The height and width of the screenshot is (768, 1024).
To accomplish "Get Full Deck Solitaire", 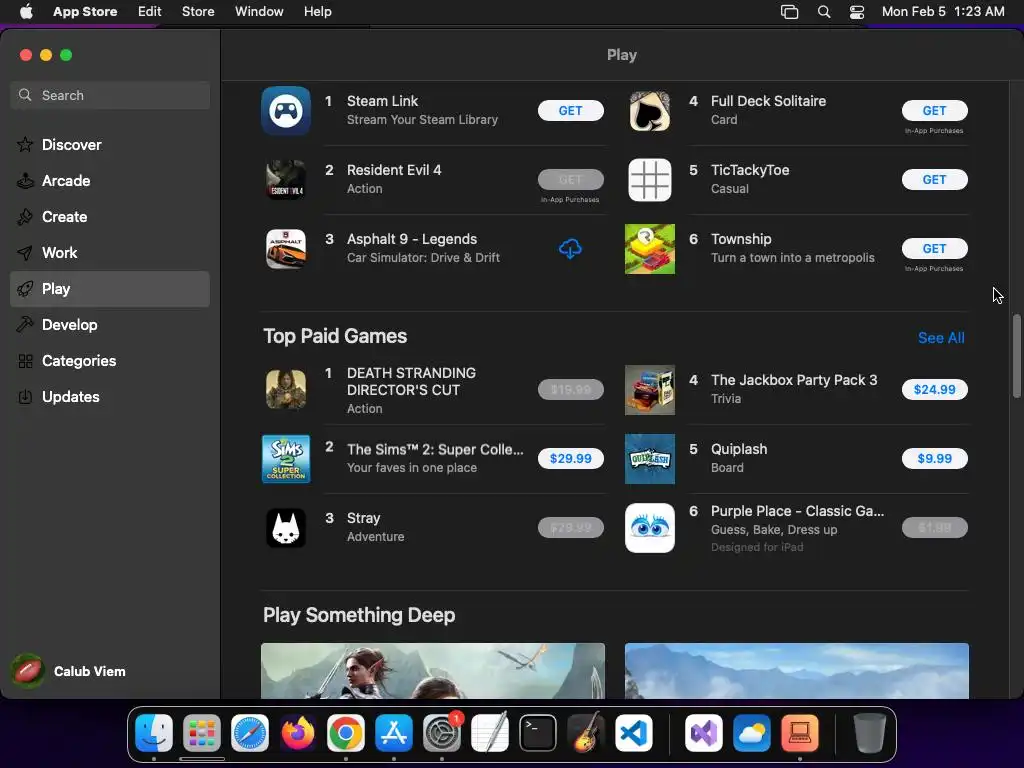I will click(x=935, y=110).
